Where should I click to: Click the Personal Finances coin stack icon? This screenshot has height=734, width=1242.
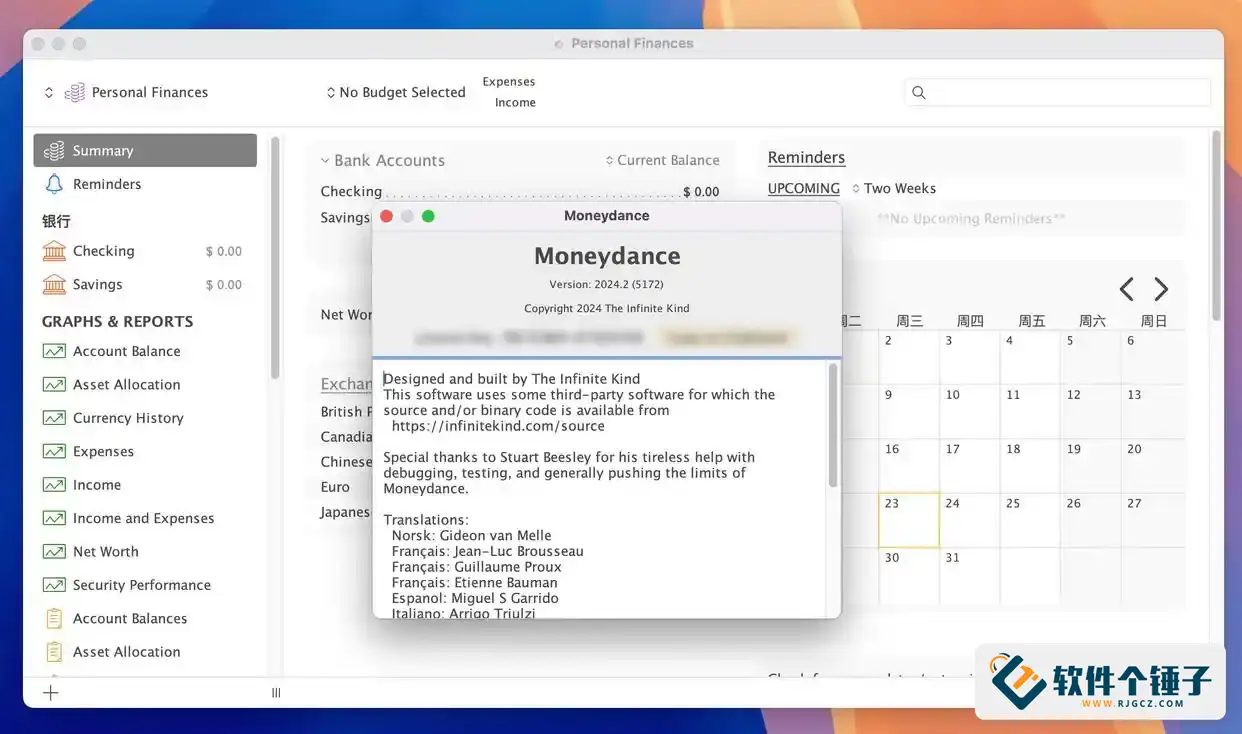(75, 92)
